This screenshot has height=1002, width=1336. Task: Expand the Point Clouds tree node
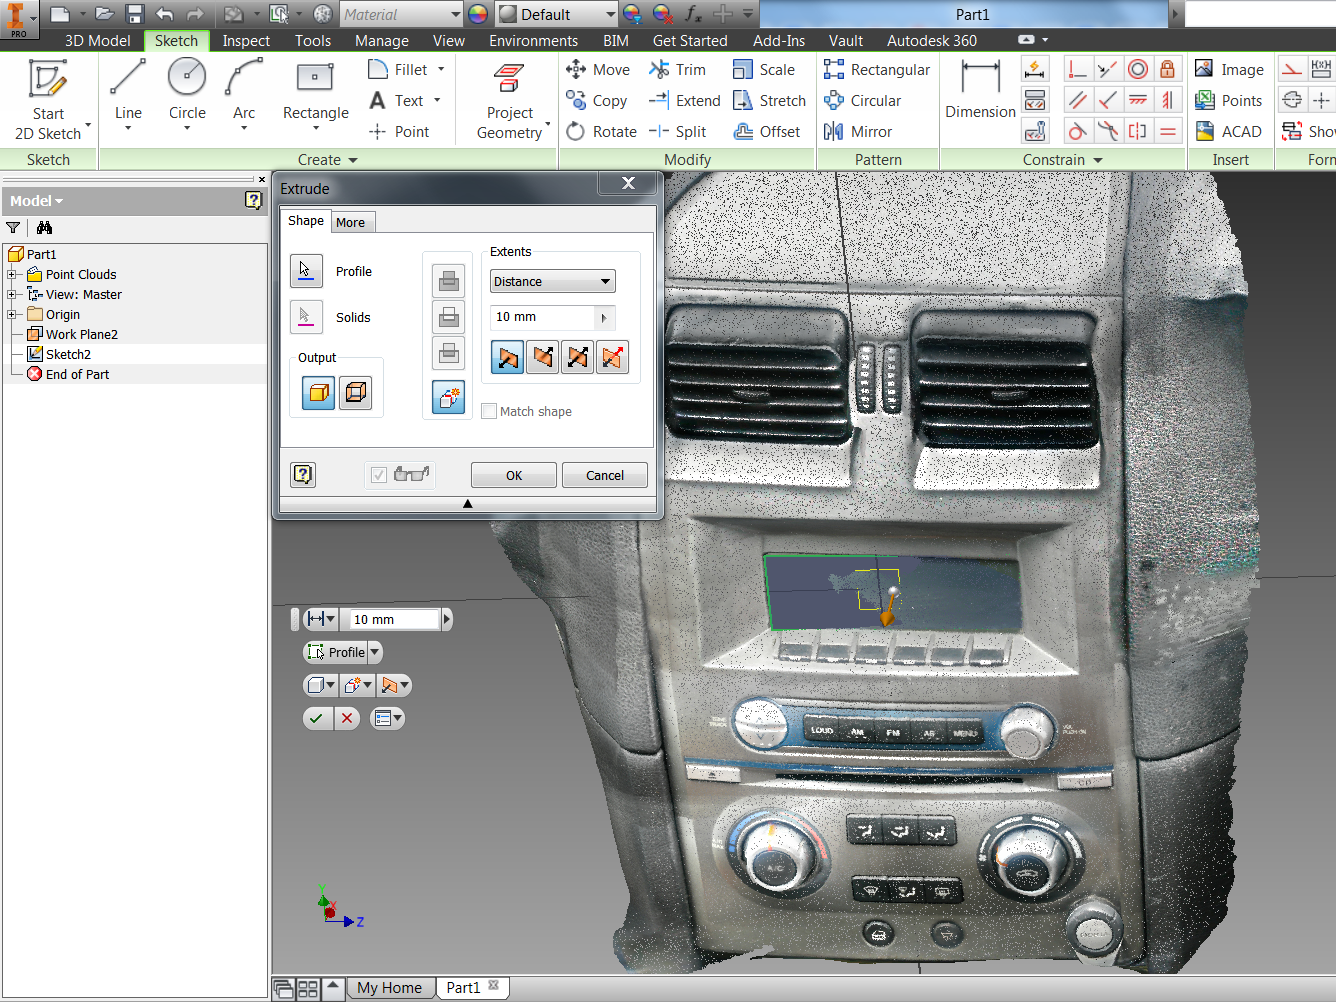(12, 275)
